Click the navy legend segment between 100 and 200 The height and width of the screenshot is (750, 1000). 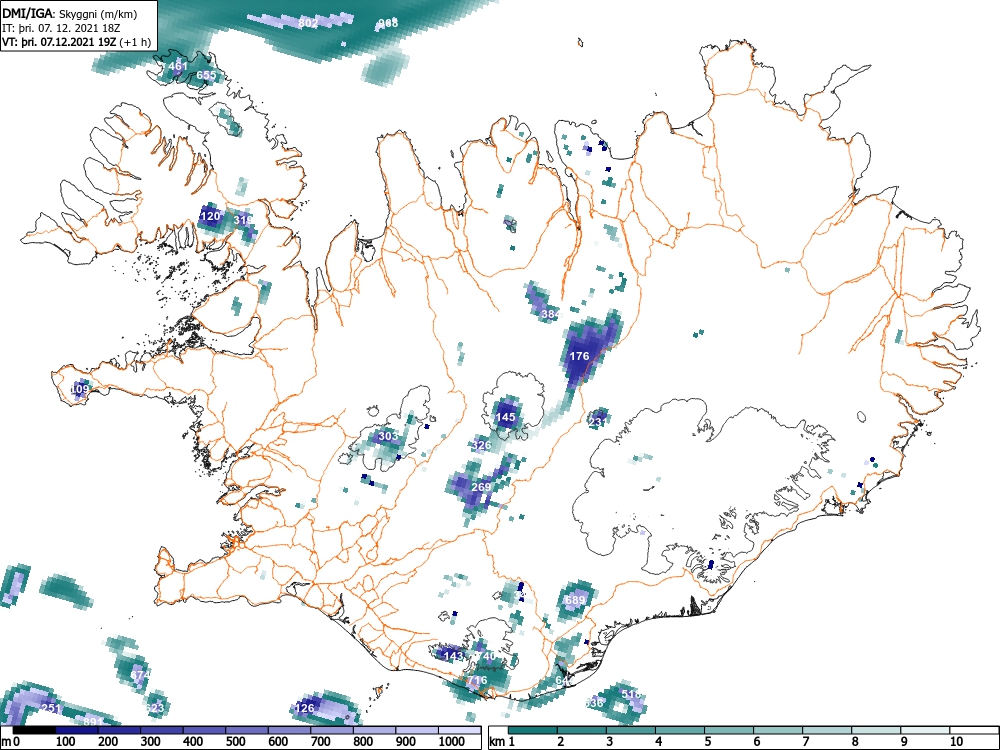(77, 730)
